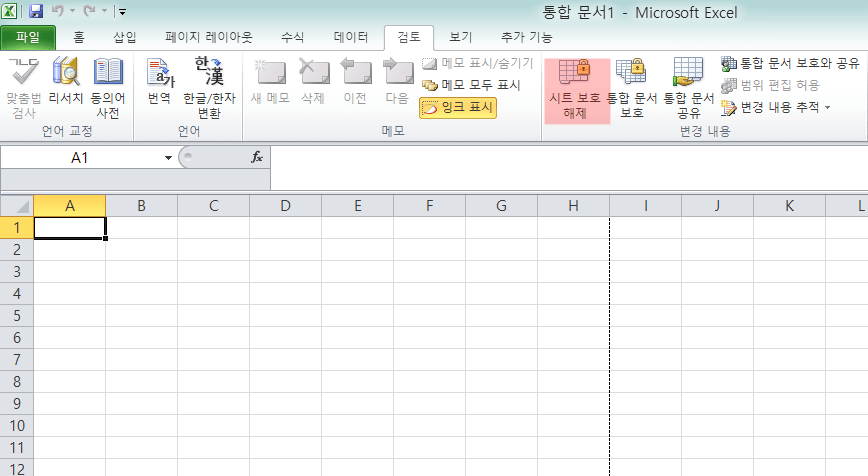
Task: Open the 파일 (File) tab
Action: point(28,38)
